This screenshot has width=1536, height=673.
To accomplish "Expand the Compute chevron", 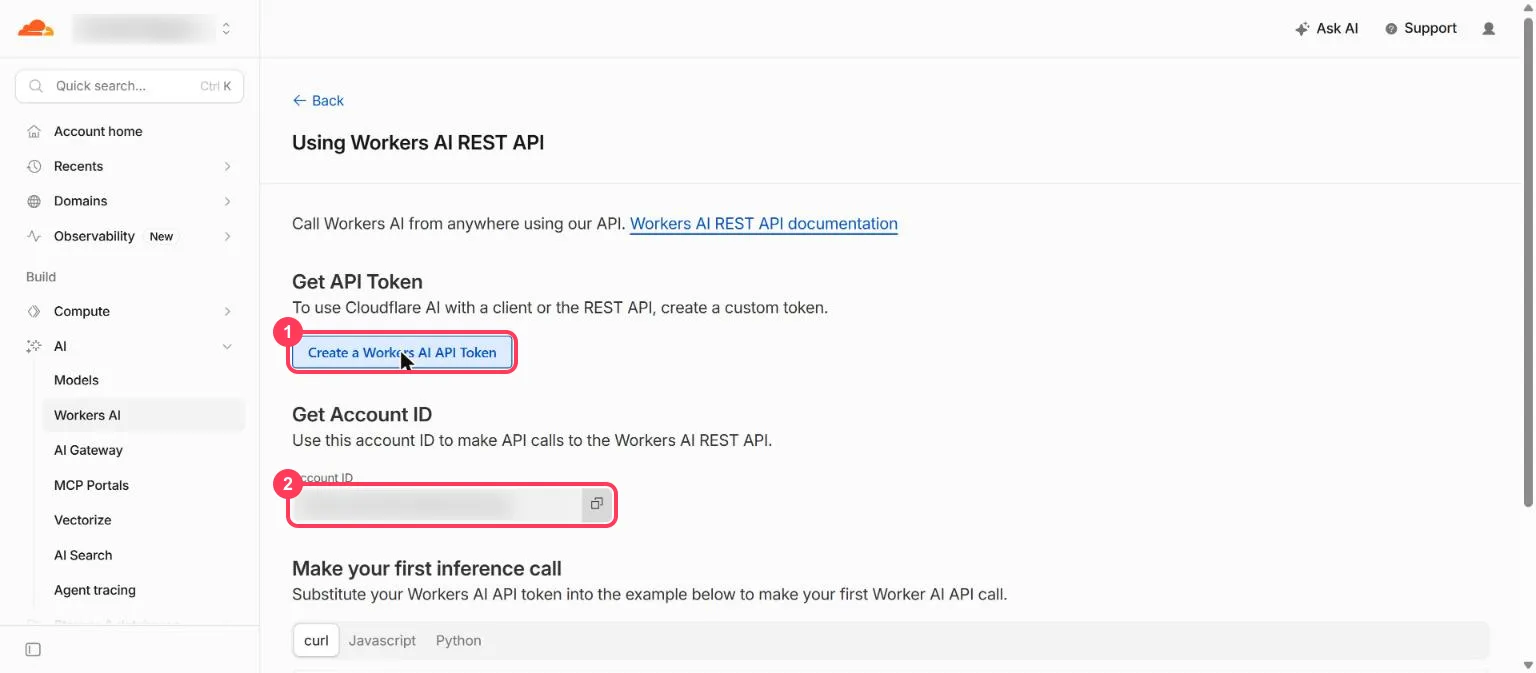I will [x=227, y=311].
